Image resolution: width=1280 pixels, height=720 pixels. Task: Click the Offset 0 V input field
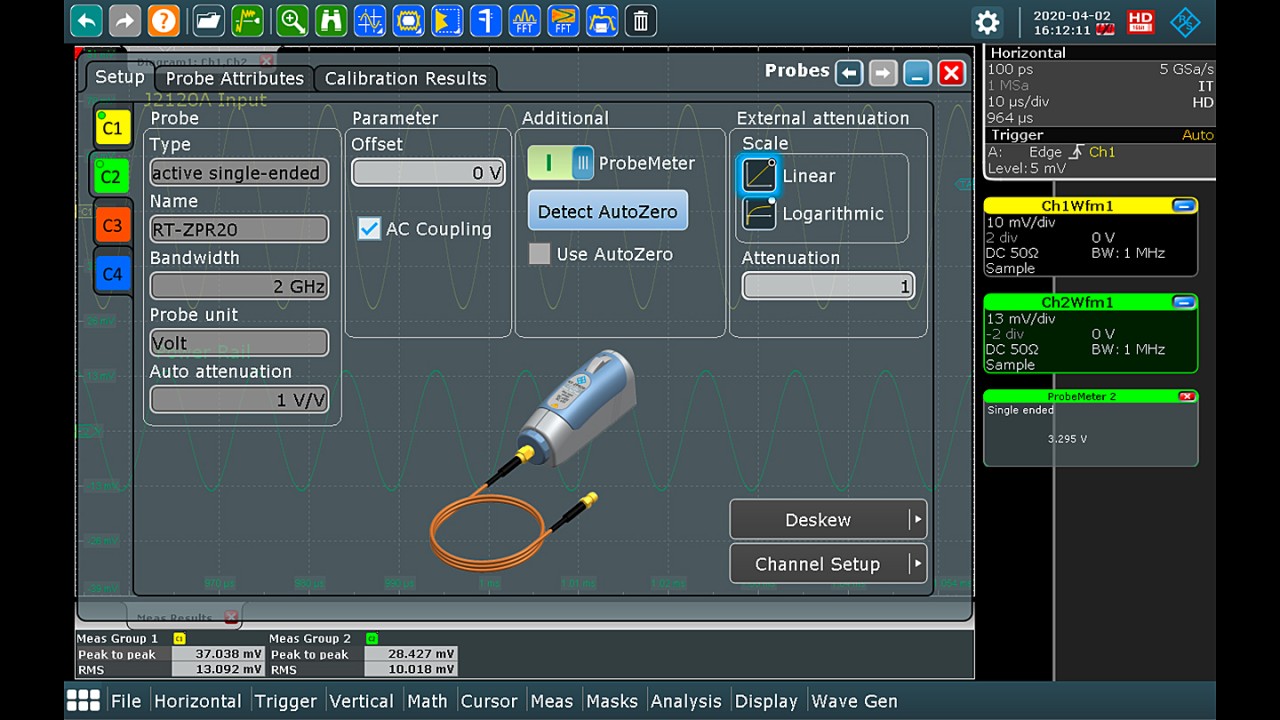[428, 172]
